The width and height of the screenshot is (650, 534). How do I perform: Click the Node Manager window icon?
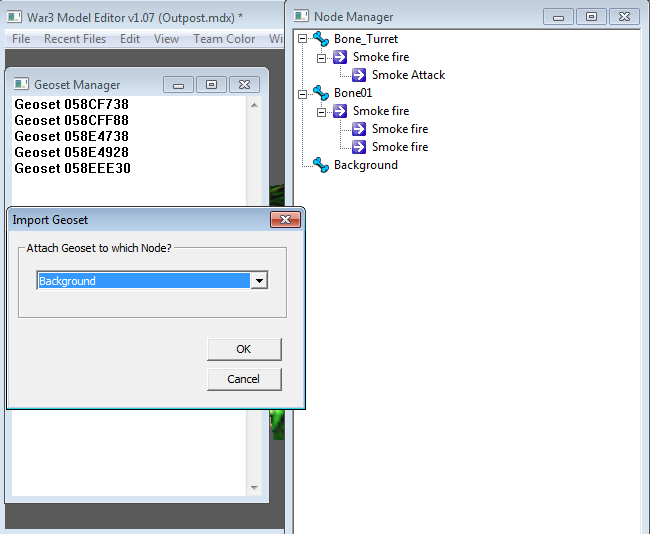301,16
